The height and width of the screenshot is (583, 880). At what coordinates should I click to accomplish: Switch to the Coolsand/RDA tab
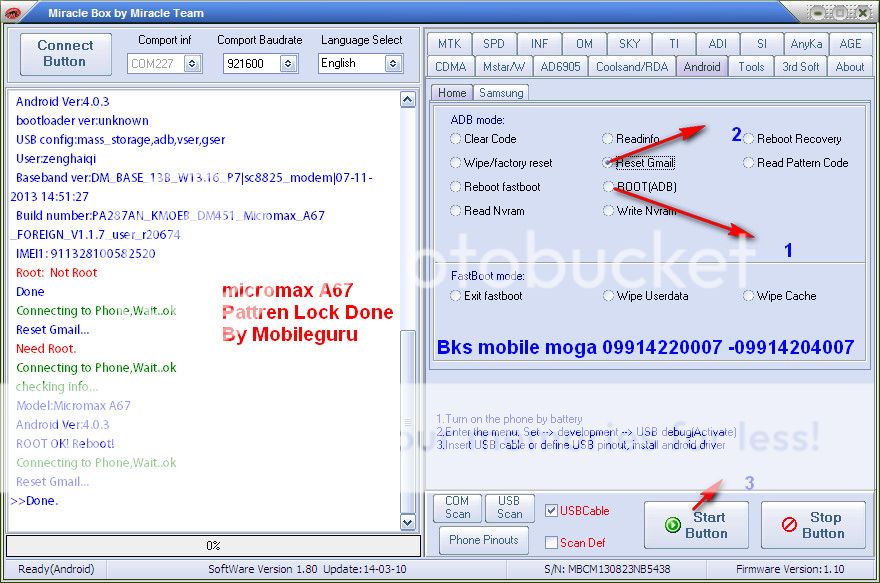click(632, 67)
